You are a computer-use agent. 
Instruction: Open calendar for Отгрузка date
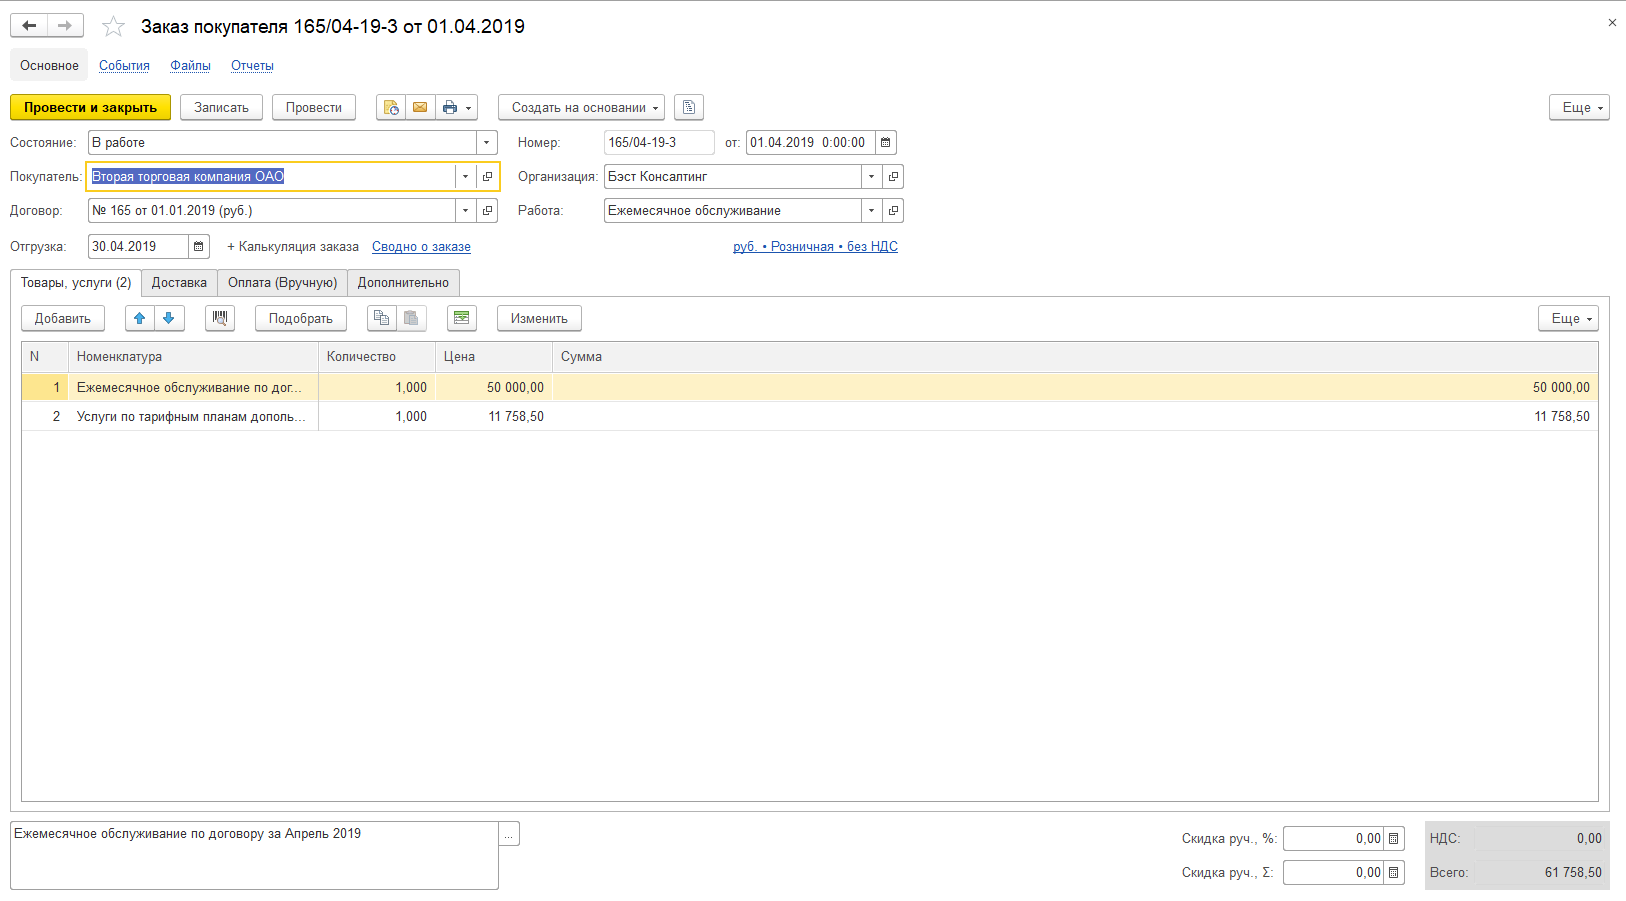[199, 247]
